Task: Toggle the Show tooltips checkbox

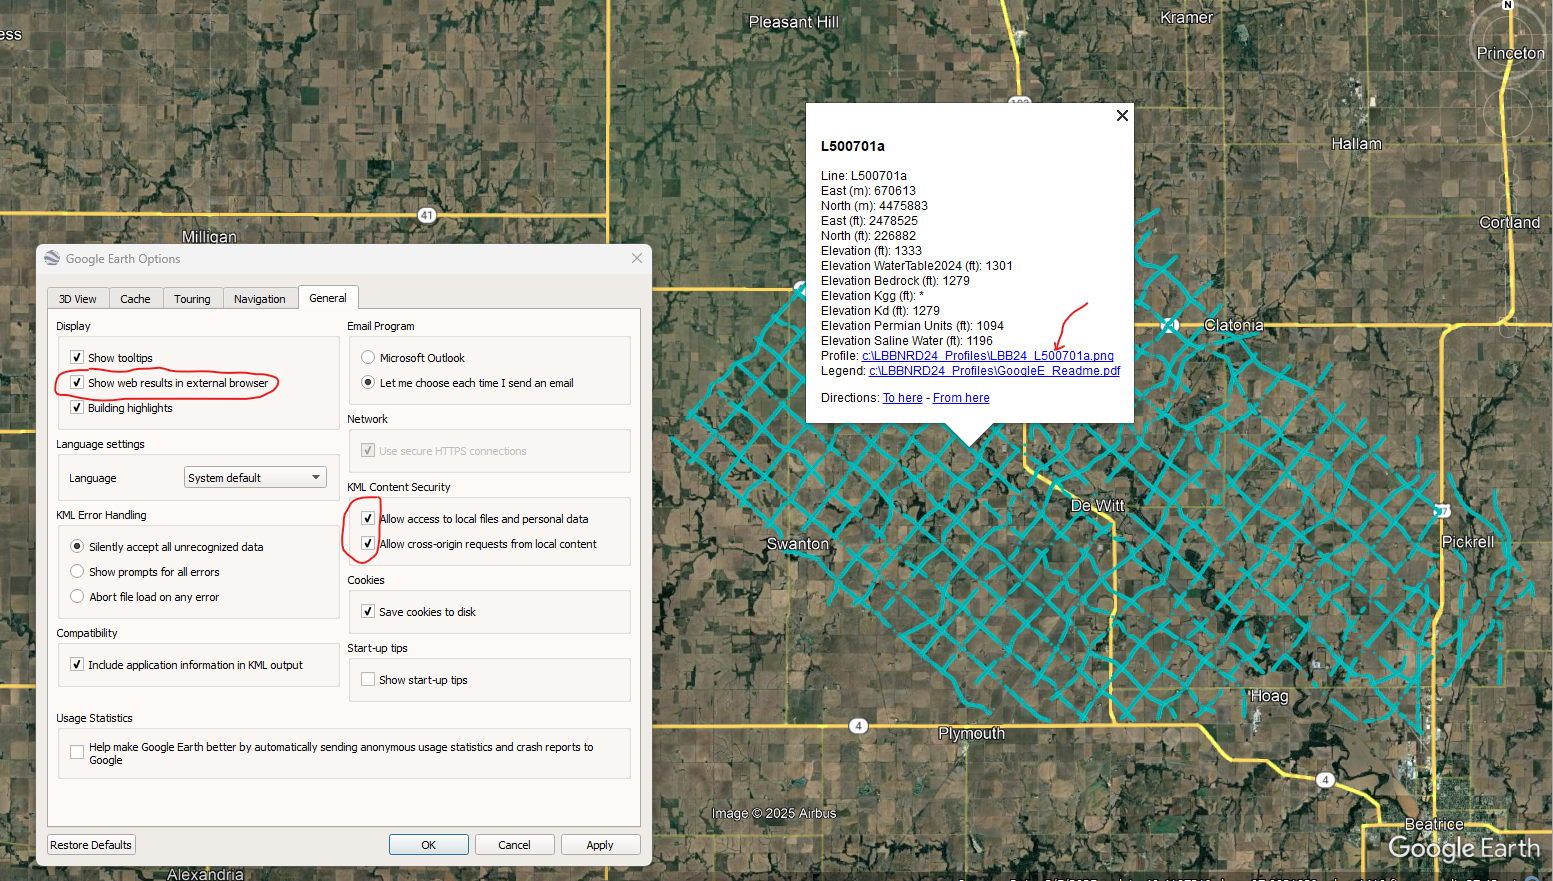Action: pyautogui.click(x=77, y=357)
